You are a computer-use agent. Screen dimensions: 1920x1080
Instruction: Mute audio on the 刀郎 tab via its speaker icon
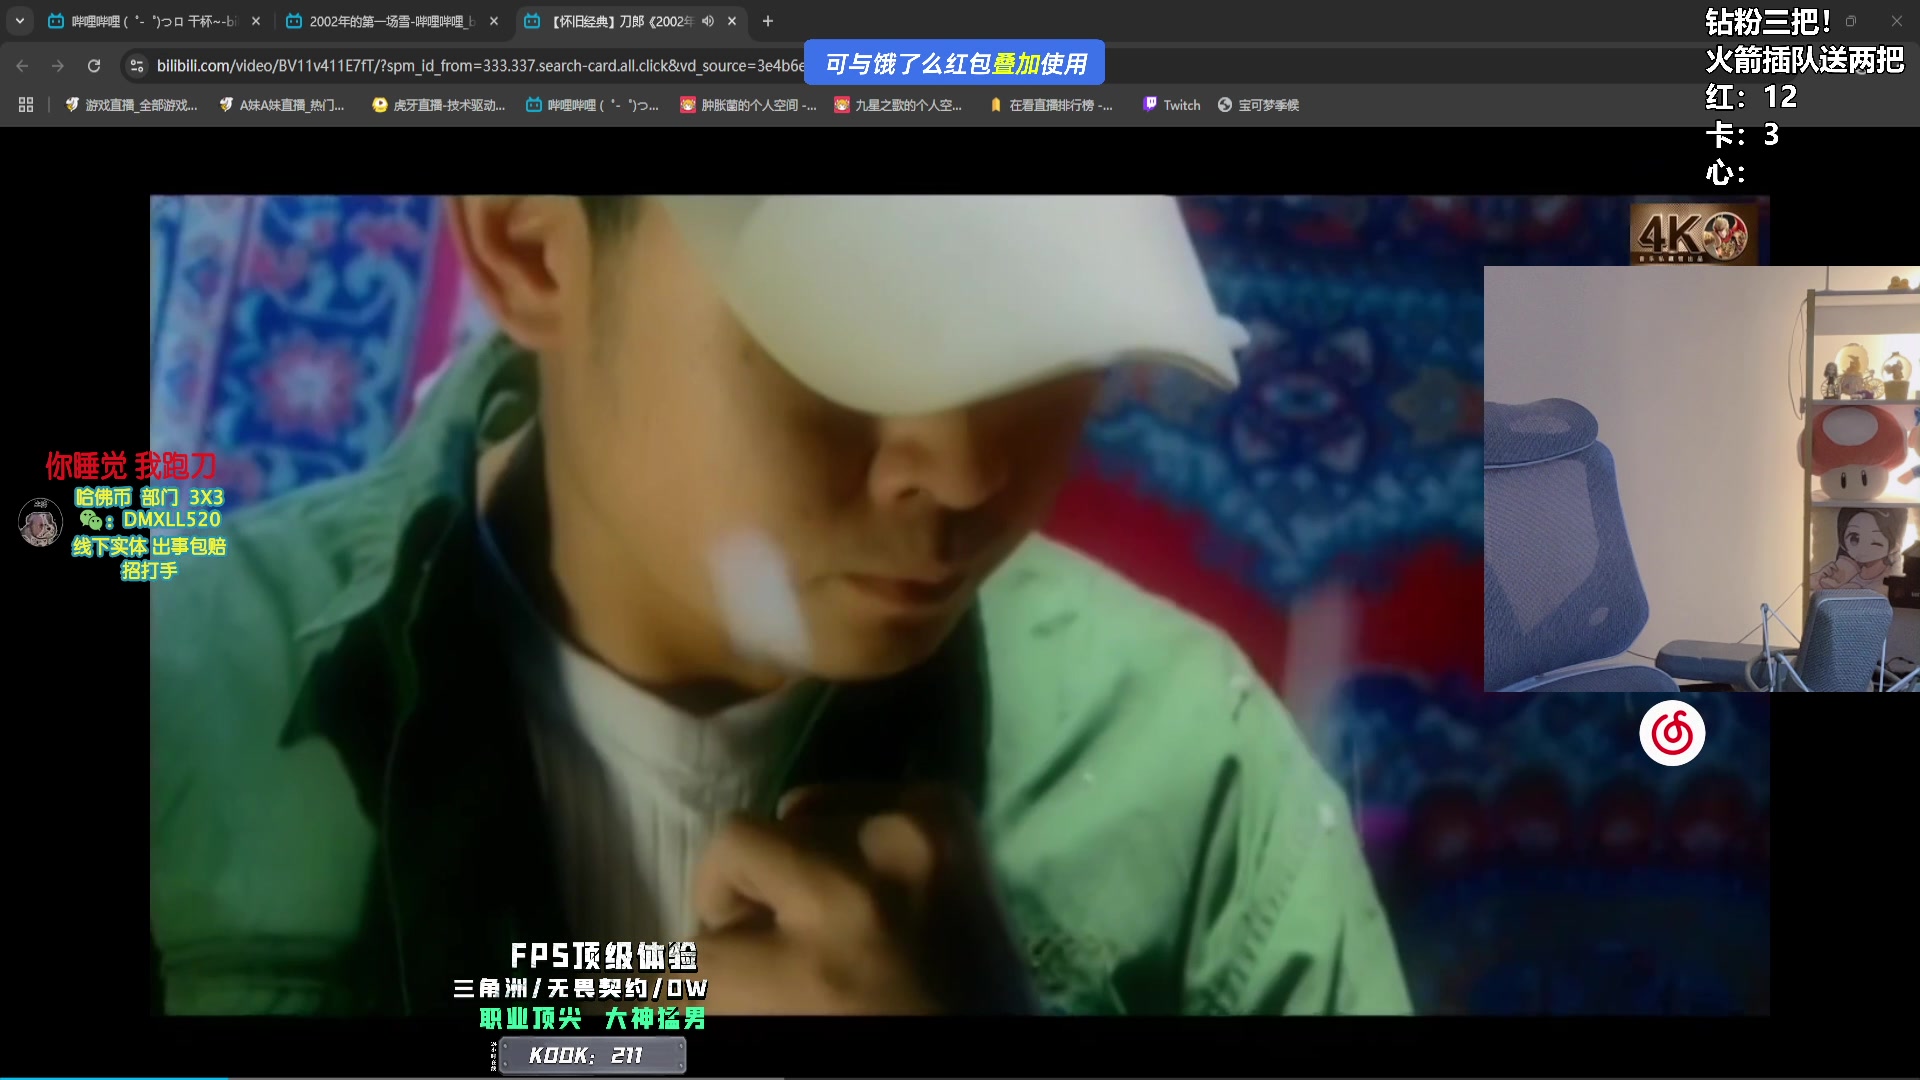click(708, 21)
